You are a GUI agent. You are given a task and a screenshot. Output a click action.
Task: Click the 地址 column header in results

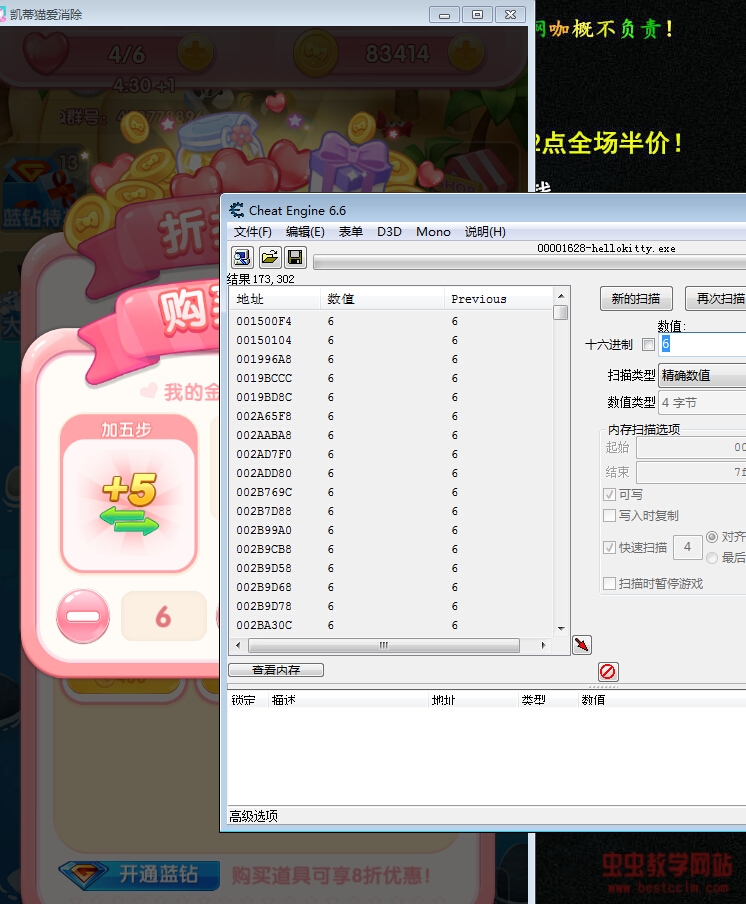point(276,299)
